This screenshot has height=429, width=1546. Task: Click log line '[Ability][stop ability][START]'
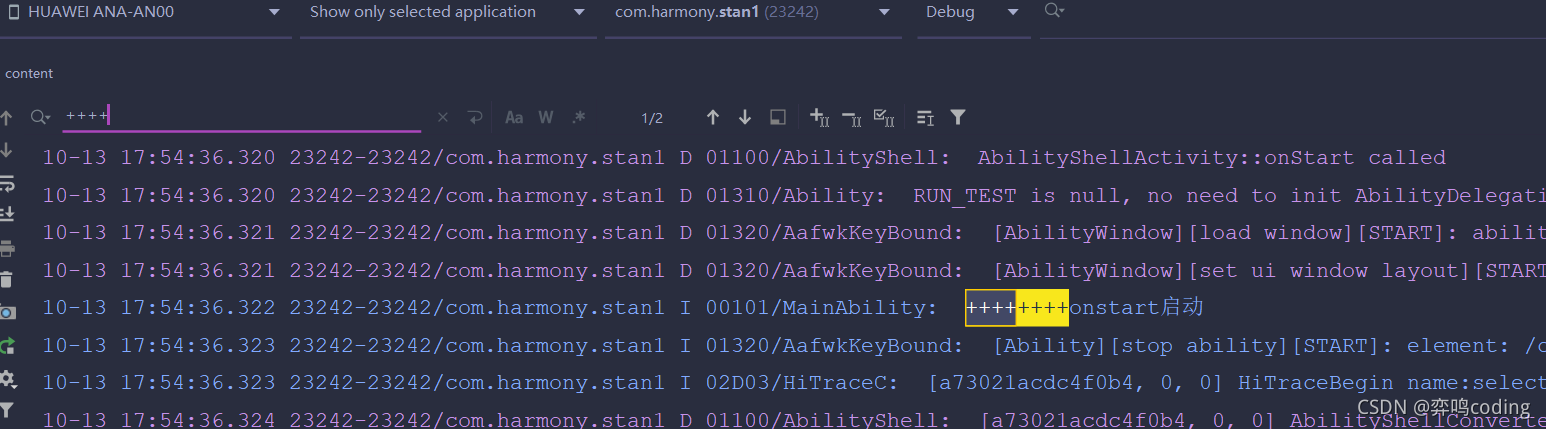click(794, 346)
